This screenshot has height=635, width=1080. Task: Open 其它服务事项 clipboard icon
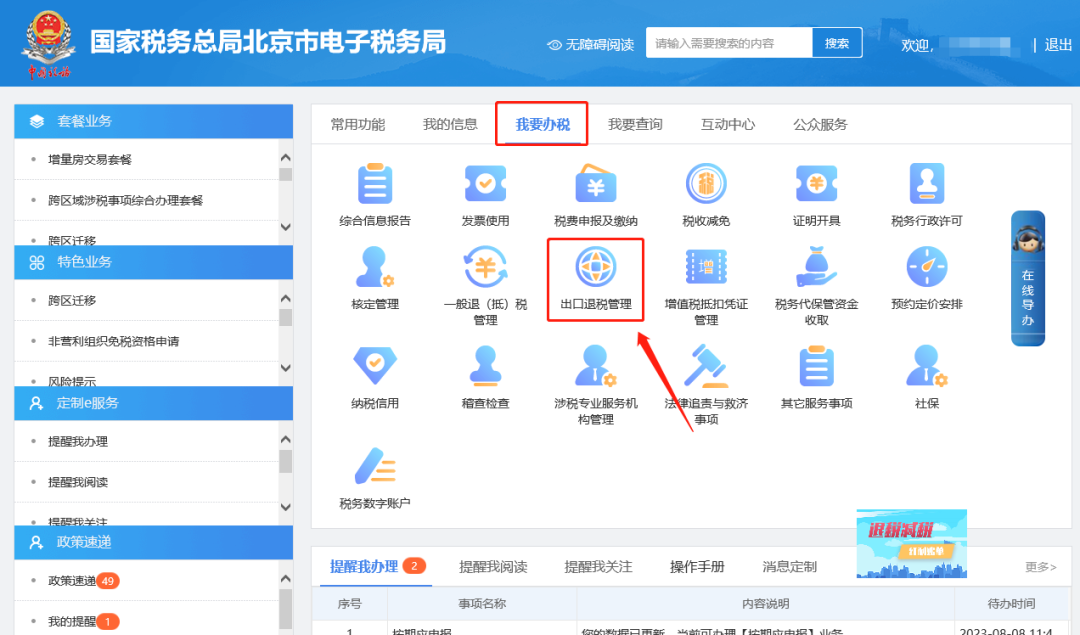point(816,366)
